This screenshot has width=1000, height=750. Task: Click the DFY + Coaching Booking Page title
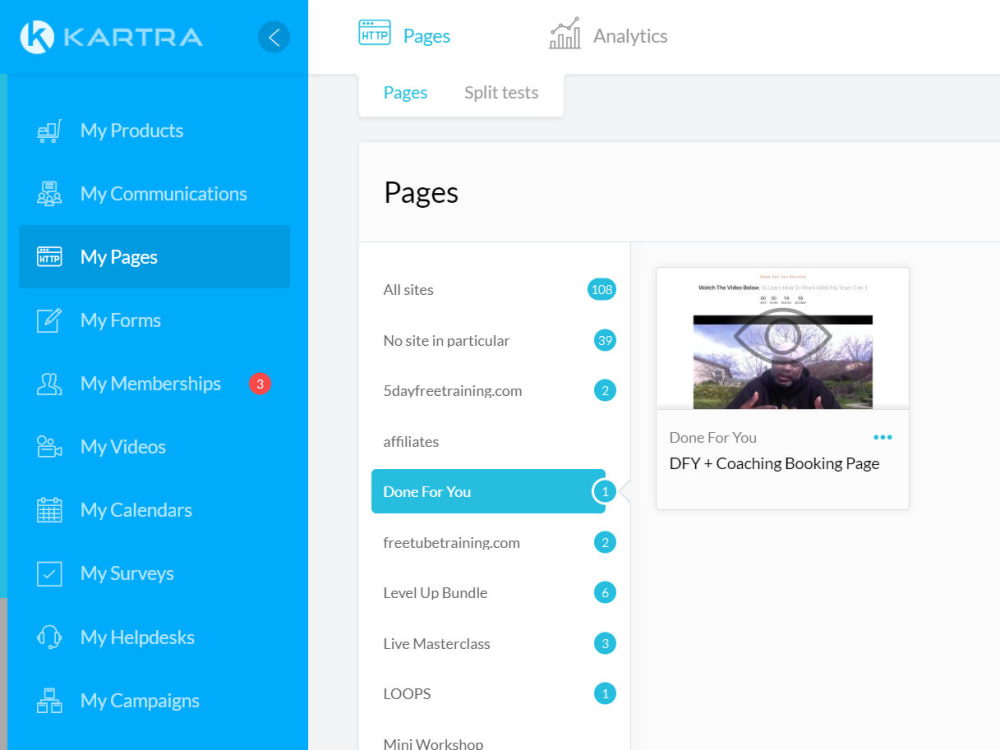(x=774, y=464)
